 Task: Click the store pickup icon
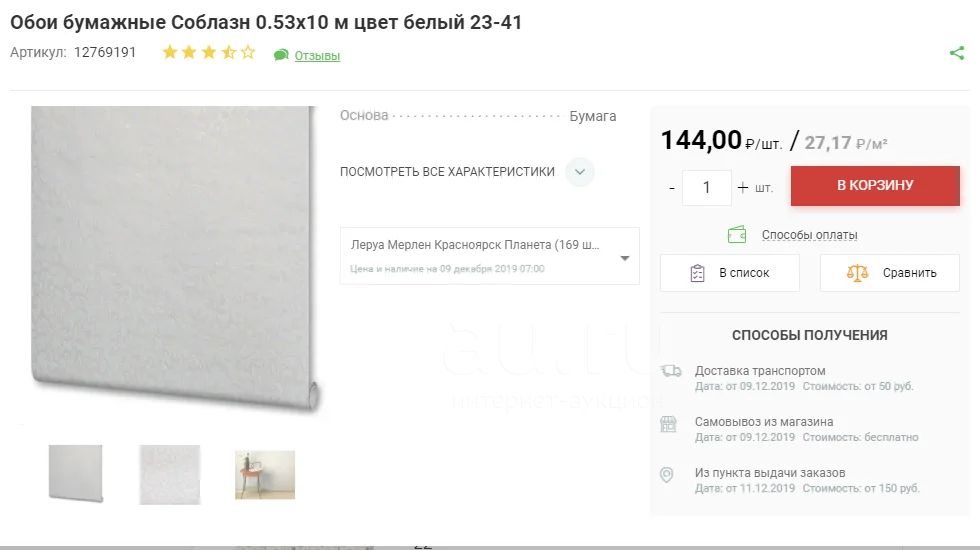668,424
